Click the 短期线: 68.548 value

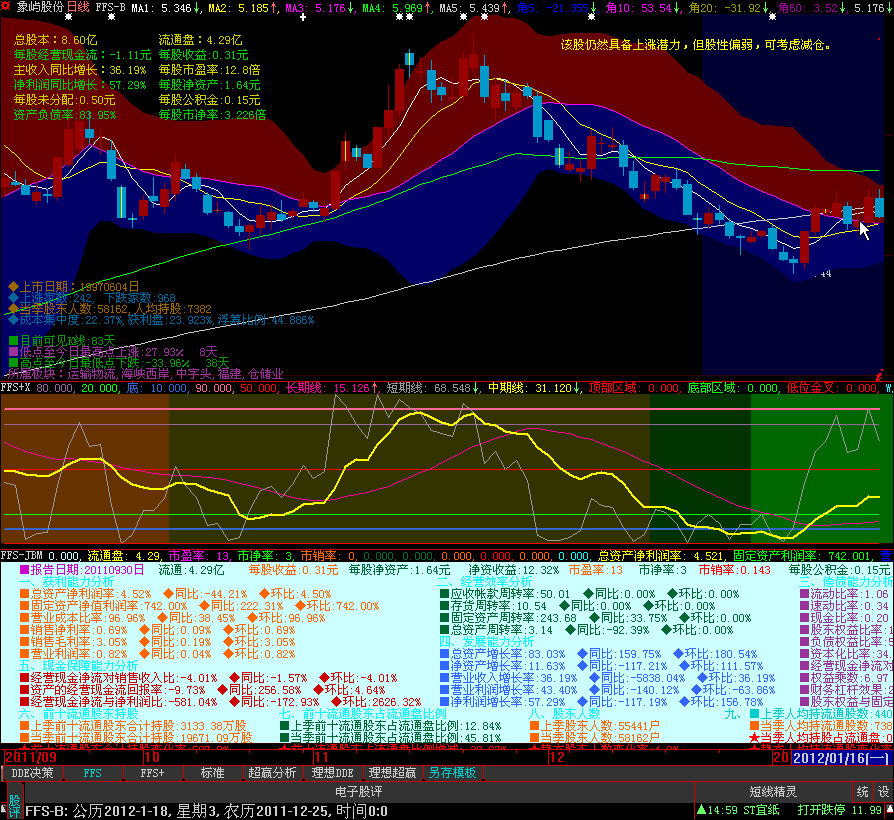click(x=433, y=388)
